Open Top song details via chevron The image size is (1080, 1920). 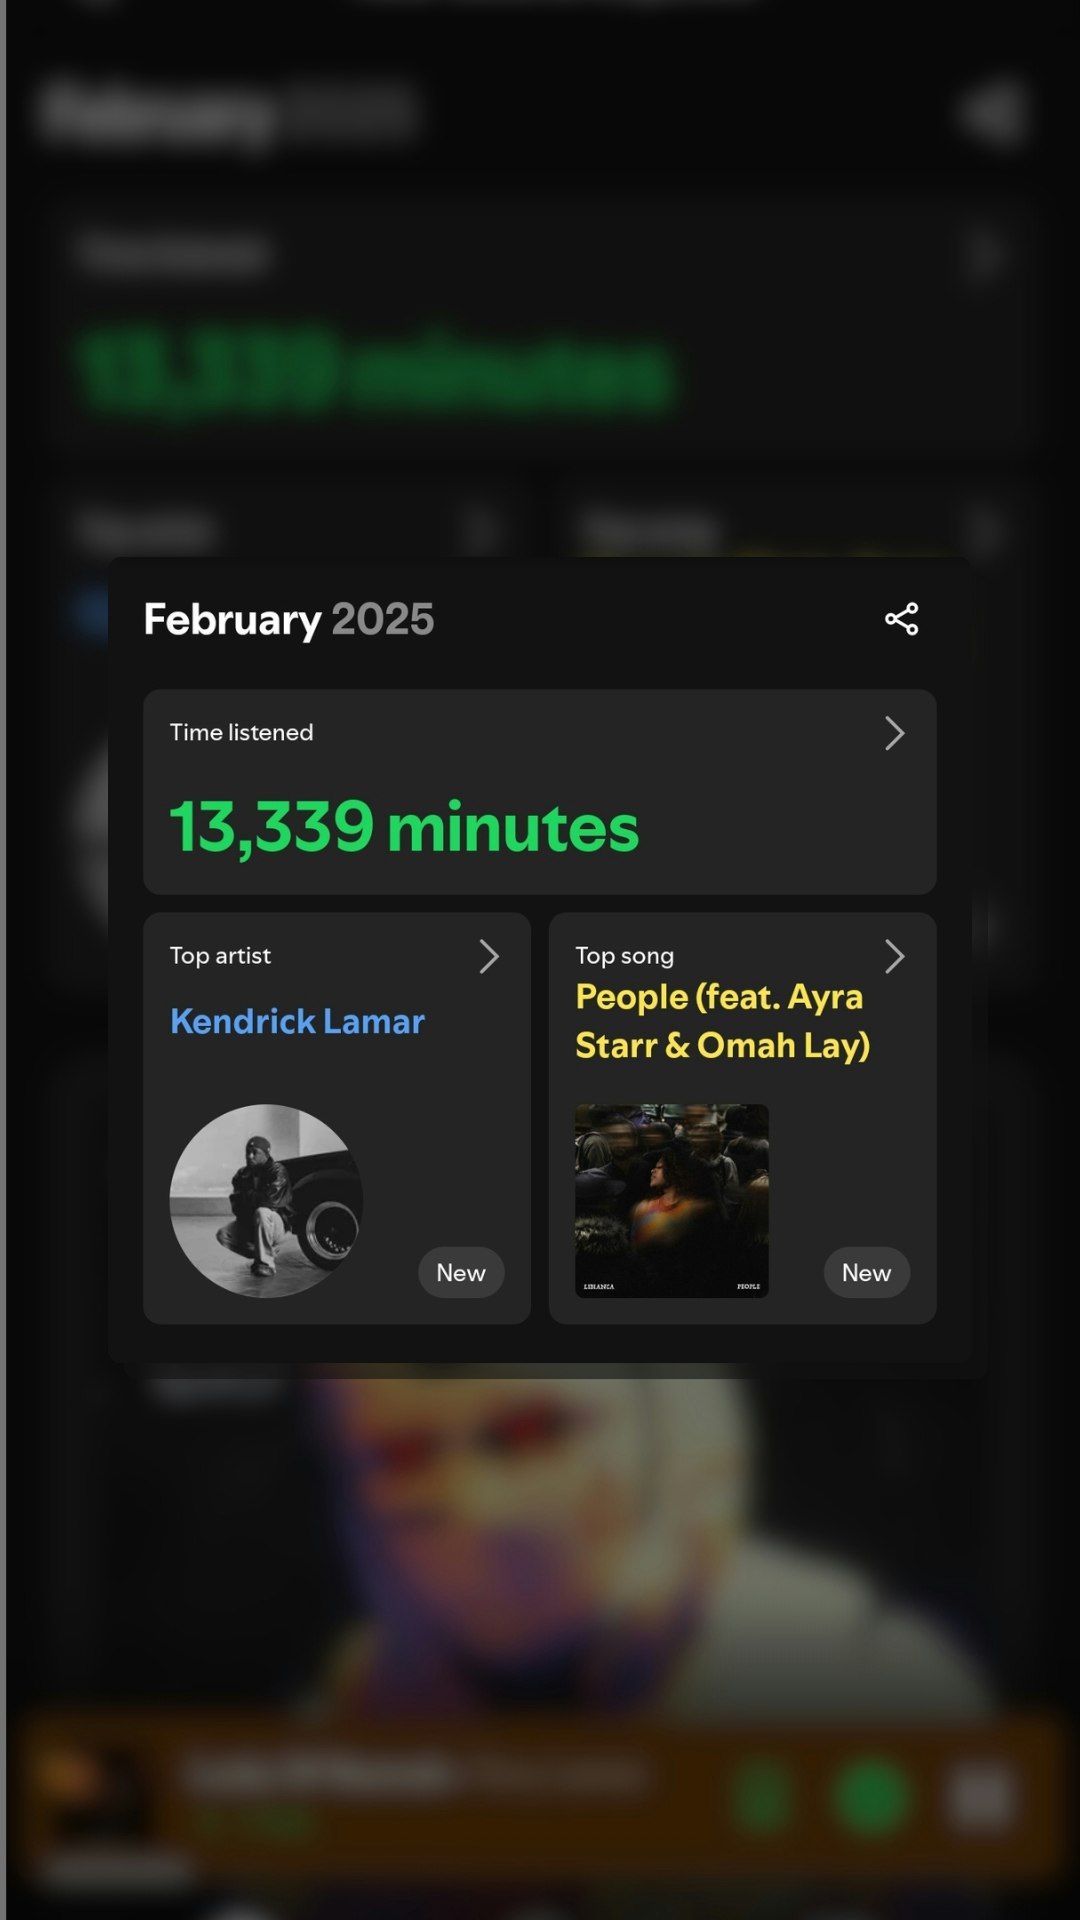[x=894, y=956]
